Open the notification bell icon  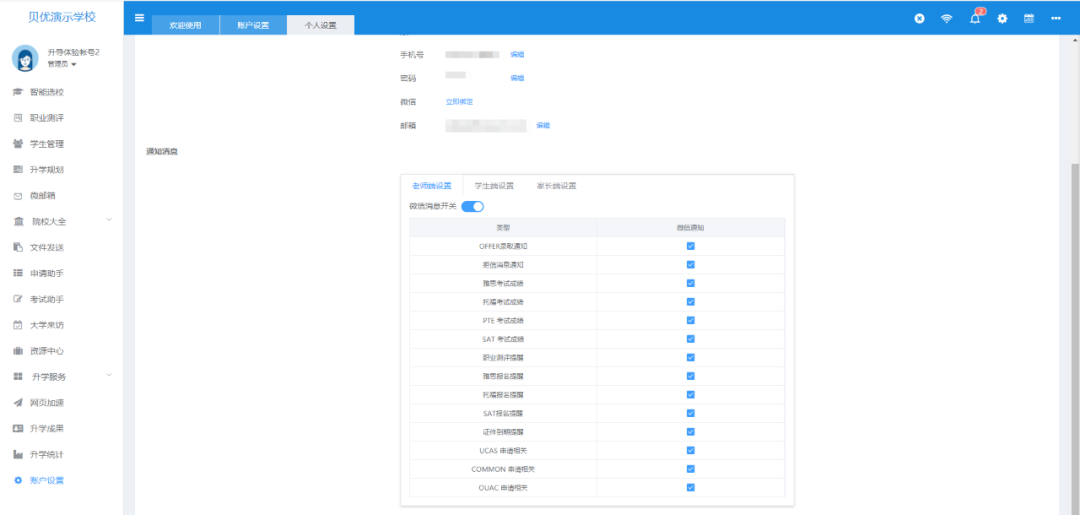(975, 19)
